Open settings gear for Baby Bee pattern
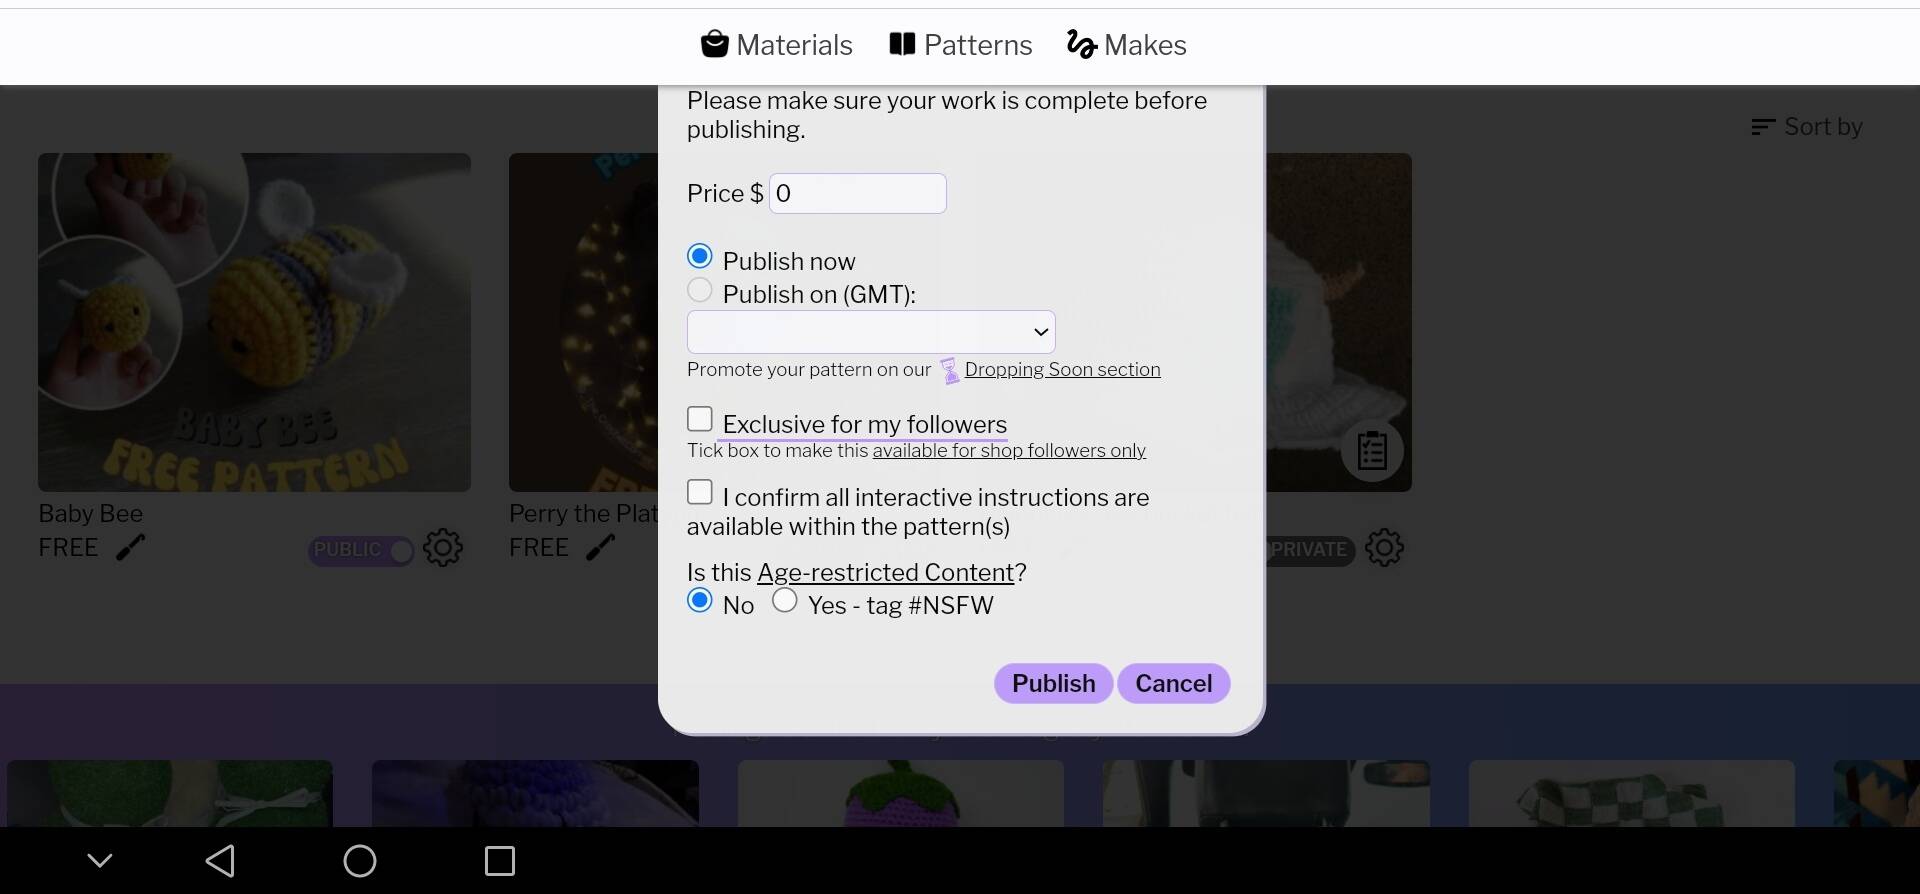Image resolution: width=1920 pixels, height=894 pixels. click(x=443, y=548)
